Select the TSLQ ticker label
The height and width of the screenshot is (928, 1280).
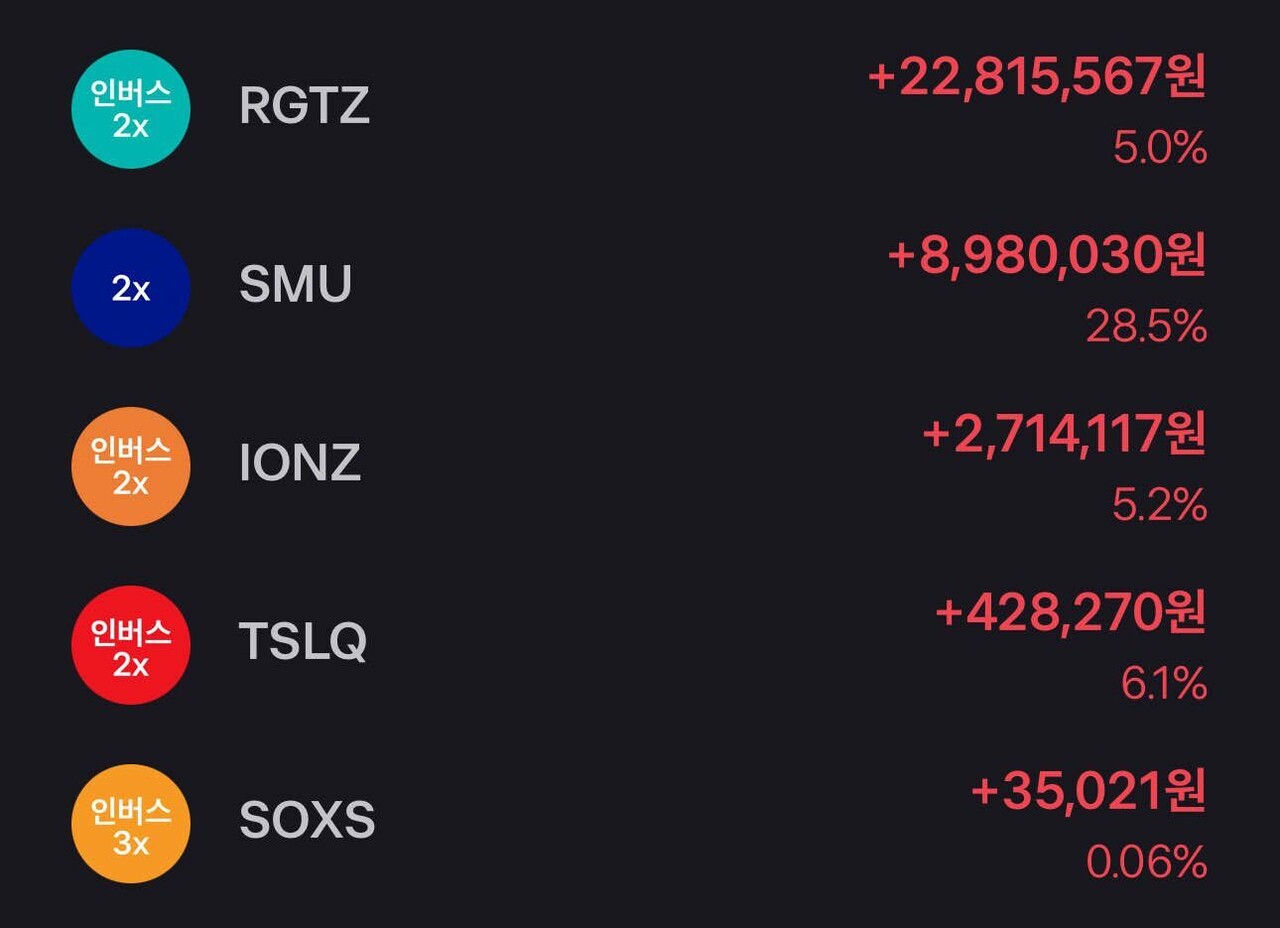pyautogui.click(x=302, y=642)
